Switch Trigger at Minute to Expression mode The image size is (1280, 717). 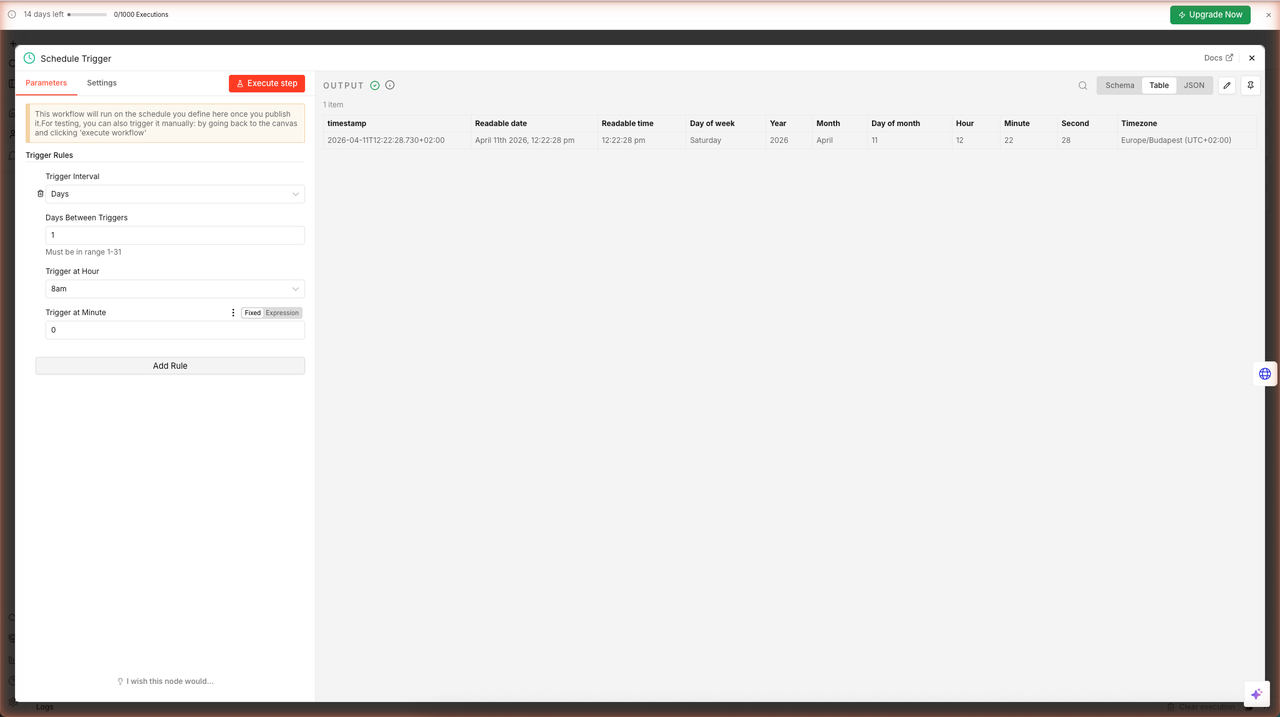[282, 313]
